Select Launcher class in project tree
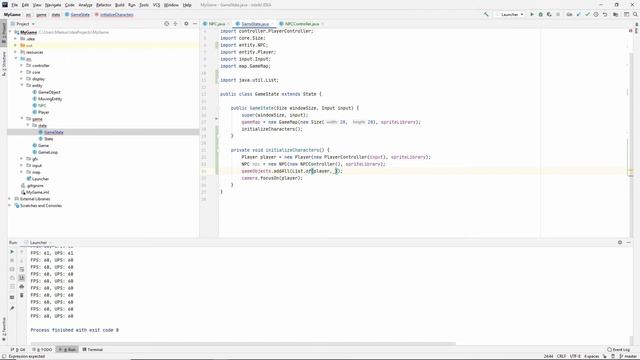This screenshot has height=360, width=640. coord(40,179)
